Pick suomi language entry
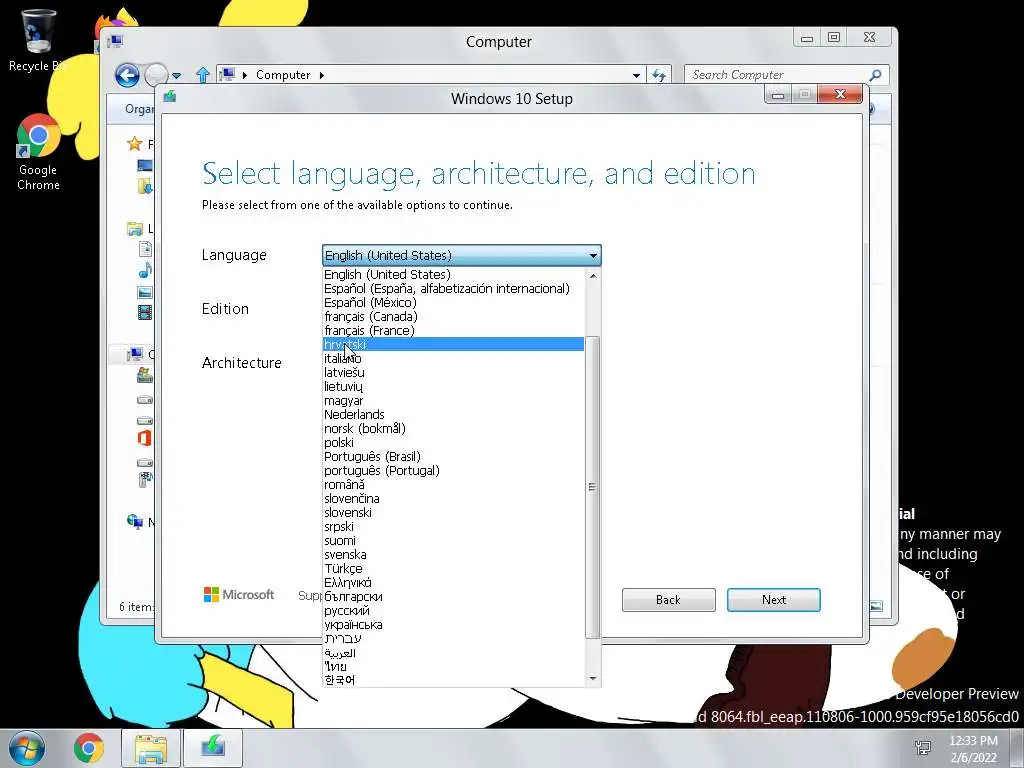Image resolution: width=1024 pixels, height=768 pixels. click(453, 540)
